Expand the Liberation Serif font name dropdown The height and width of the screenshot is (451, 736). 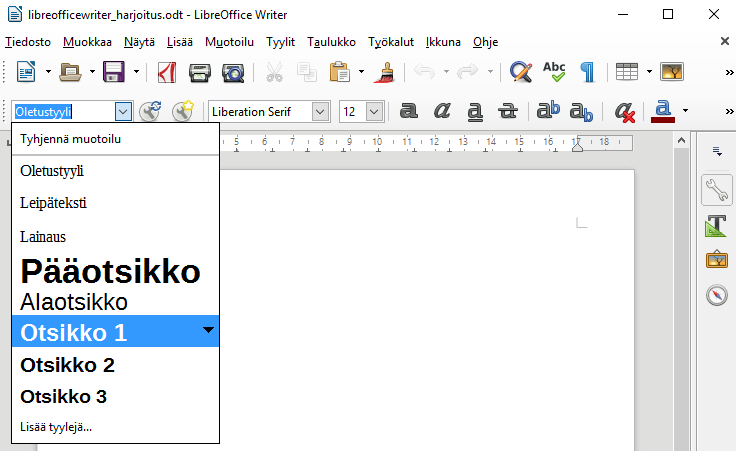[320, 111]
